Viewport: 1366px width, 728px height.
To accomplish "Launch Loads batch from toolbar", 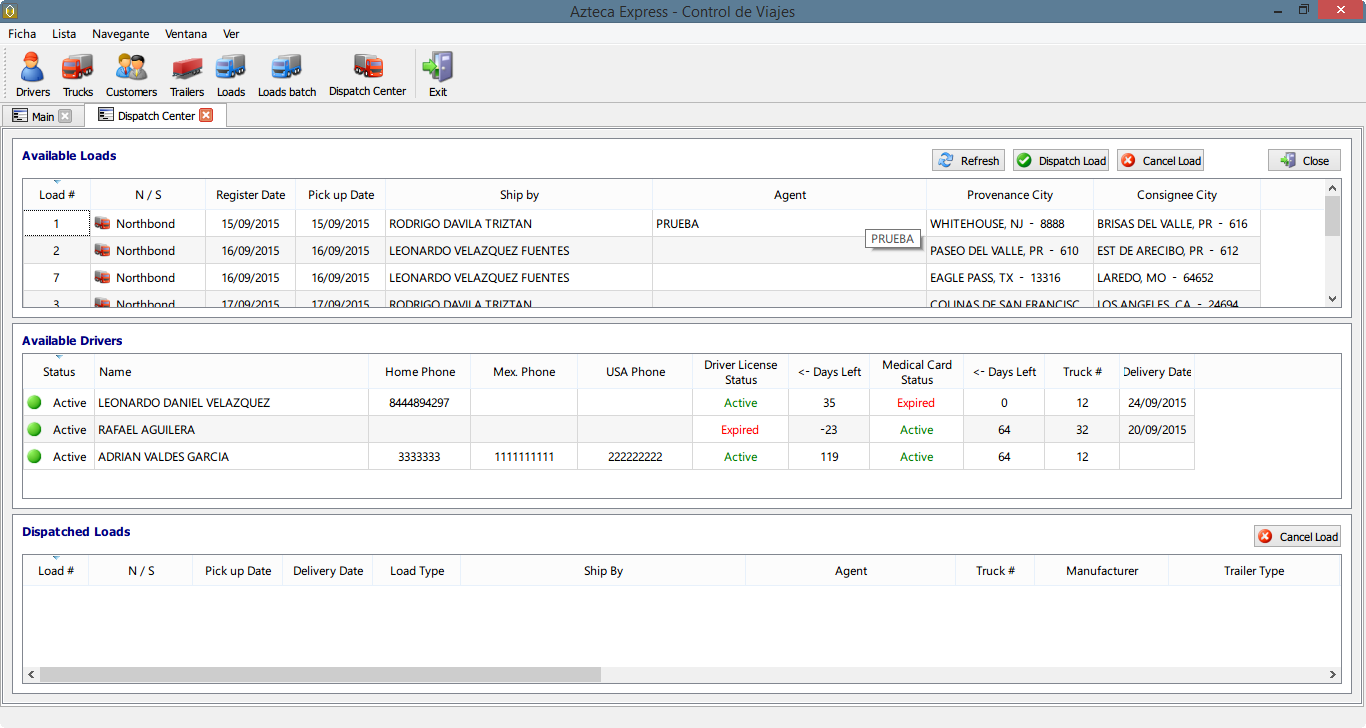I will 287,75.
